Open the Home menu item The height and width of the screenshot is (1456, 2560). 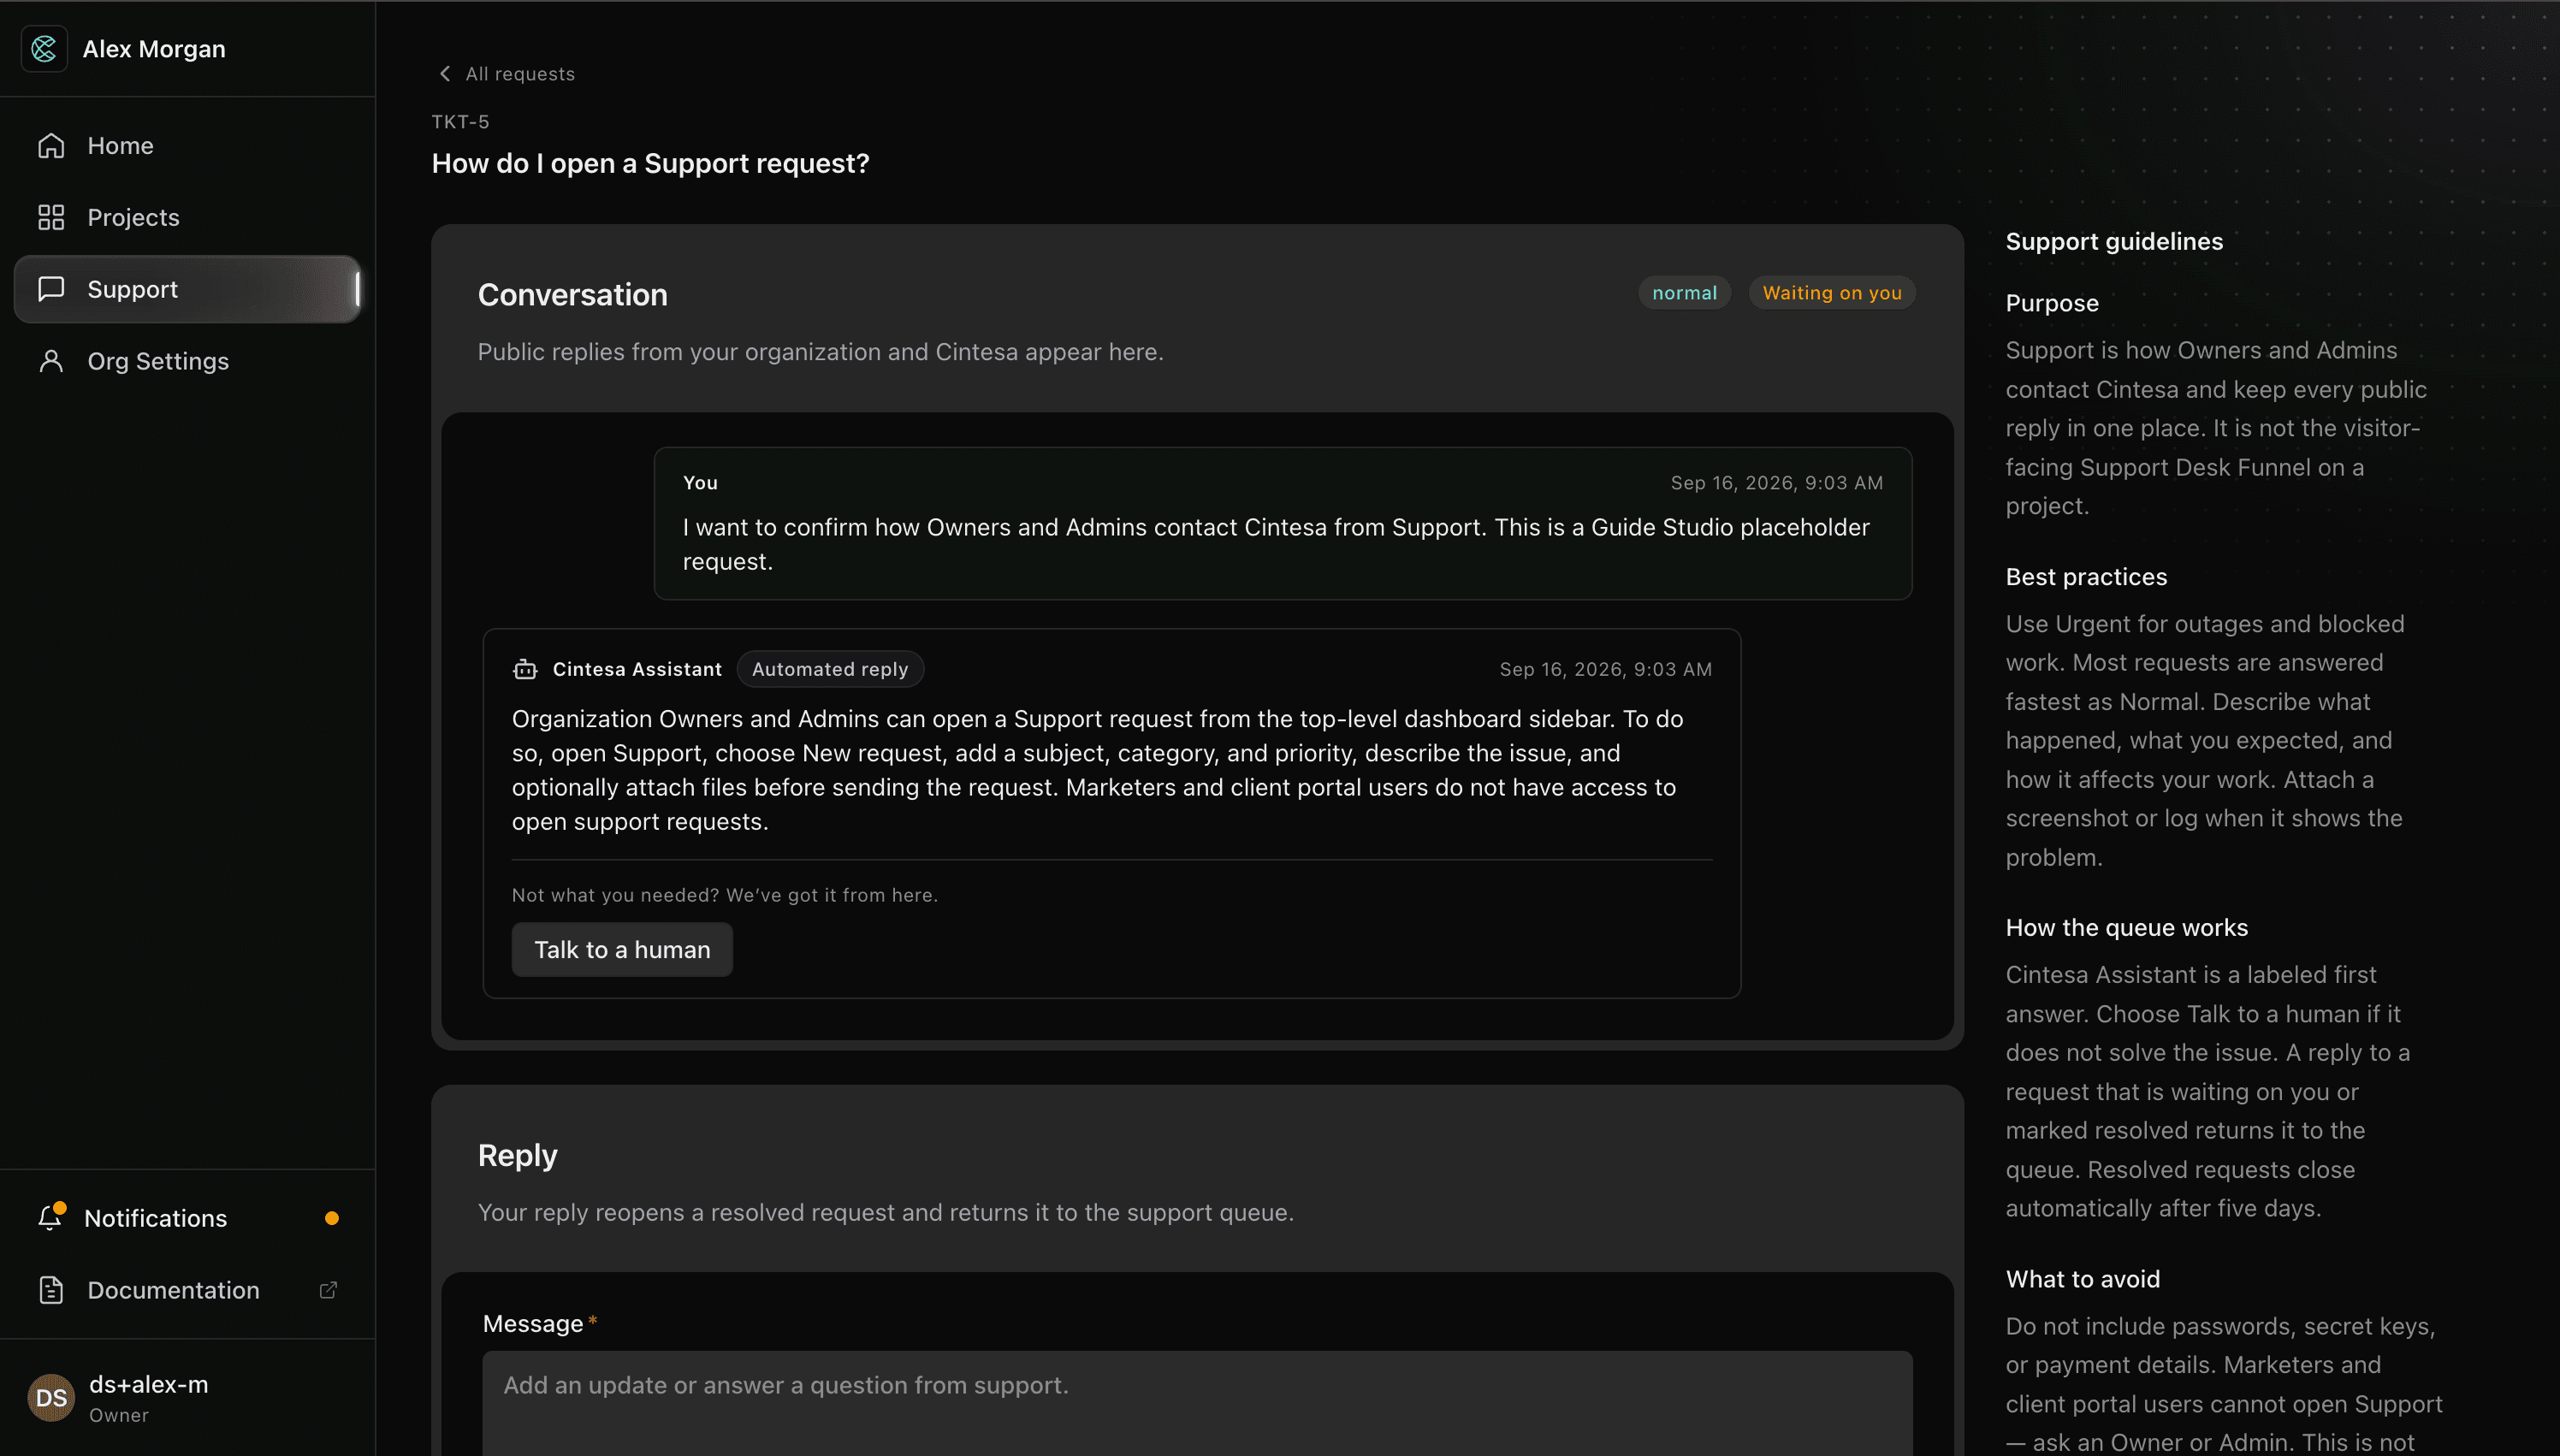188,146
